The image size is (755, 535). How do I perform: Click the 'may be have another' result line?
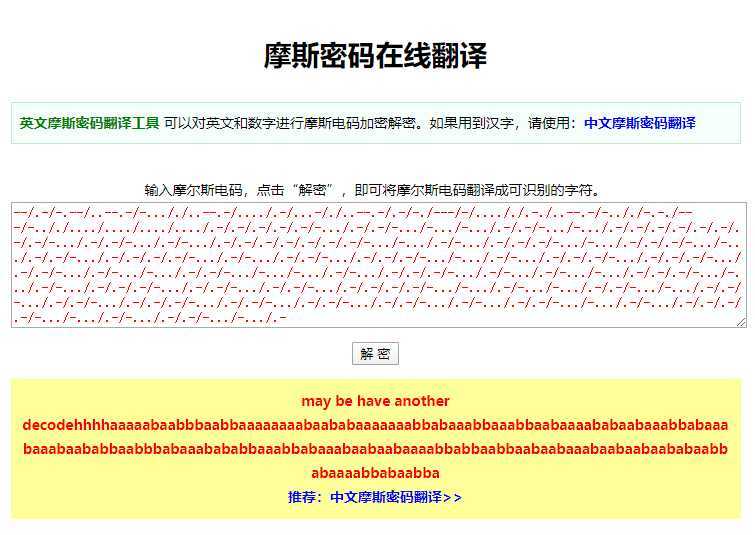(375, 401)
